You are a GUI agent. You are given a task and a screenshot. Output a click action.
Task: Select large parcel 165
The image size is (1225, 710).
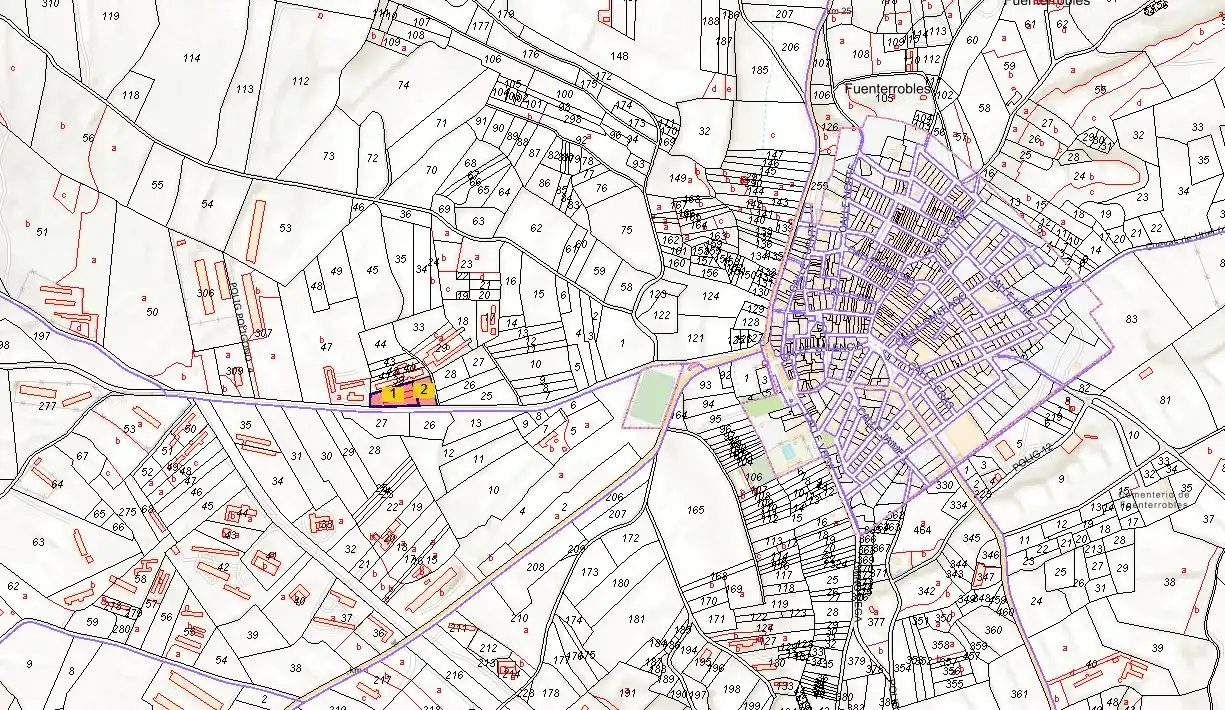click(696, 511)
